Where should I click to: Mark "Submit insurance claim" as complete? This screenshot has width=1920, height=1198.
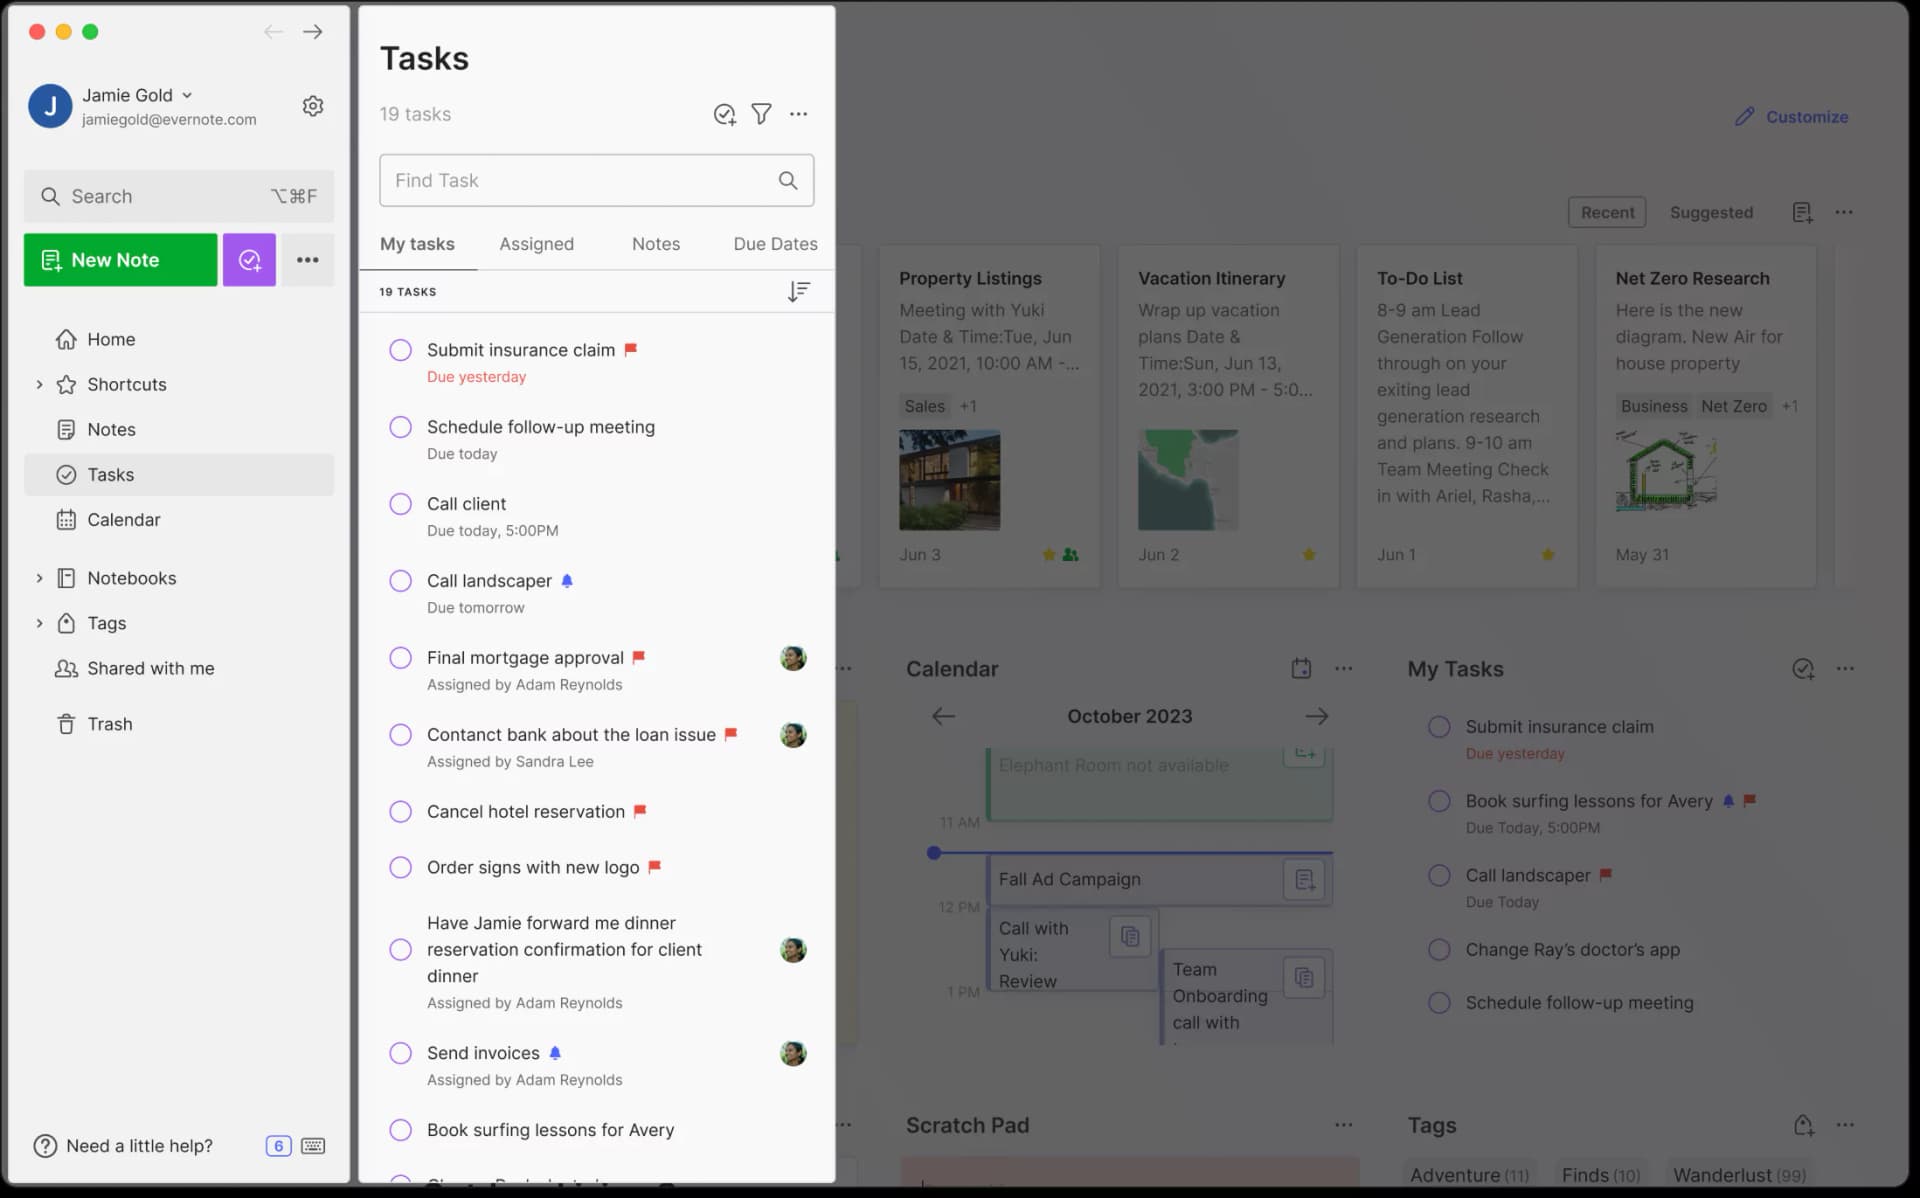pos(400,349)
